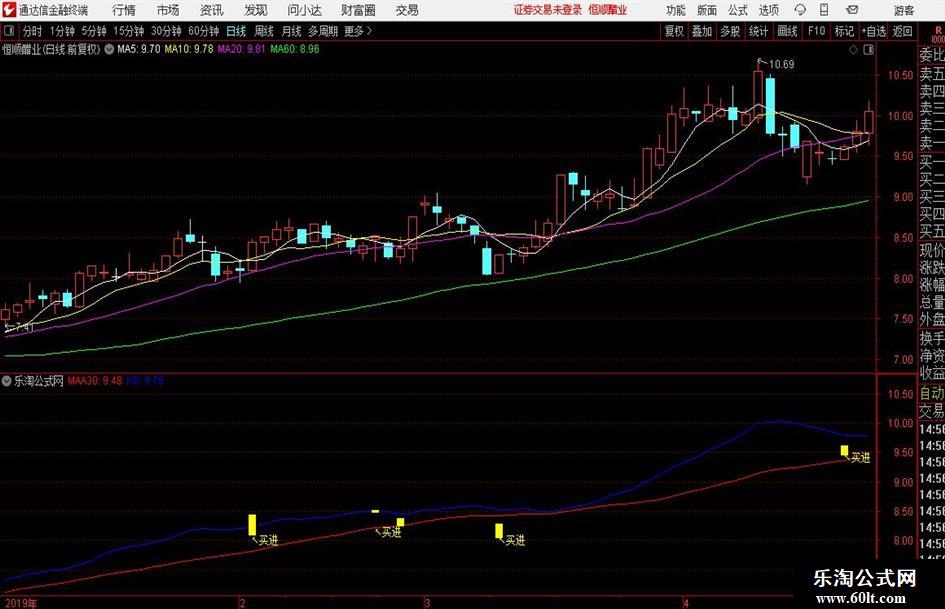Toggle the left panel icon beside 分时
Image resolution: width=945 pixels, height=609 pixels.
9,31
